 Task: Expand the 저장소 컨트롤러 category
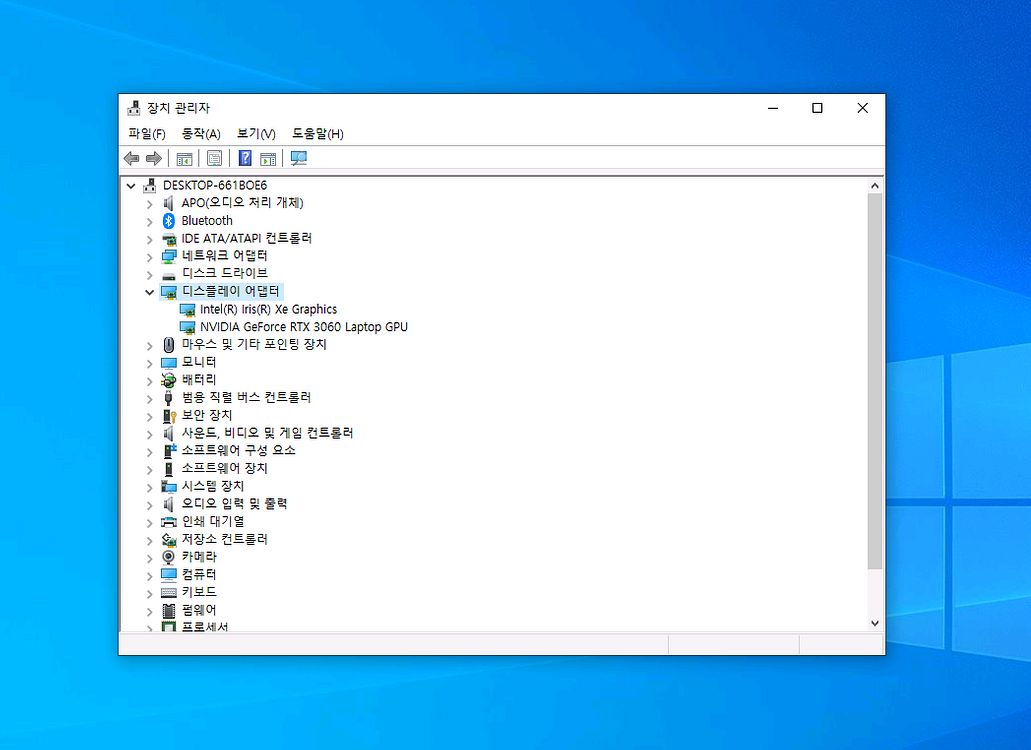(150, 540)
